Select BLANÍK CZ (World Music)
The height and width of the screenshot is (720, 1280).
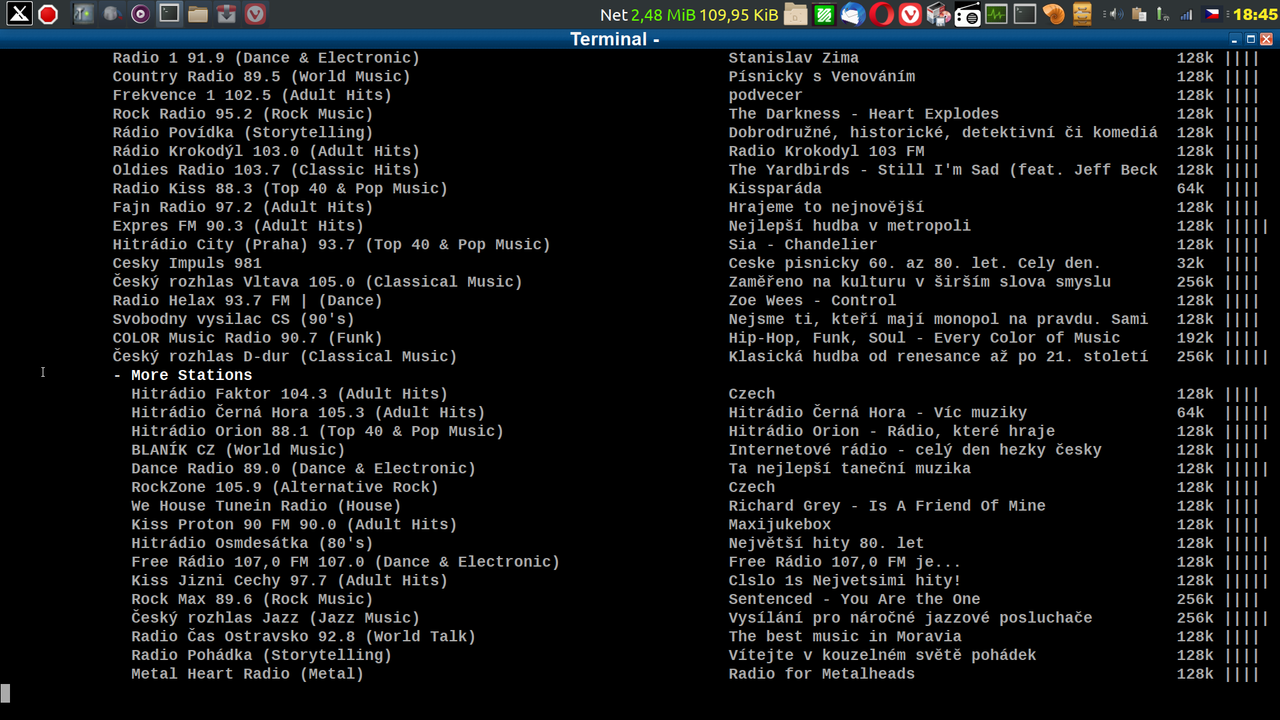pos(238,450)
